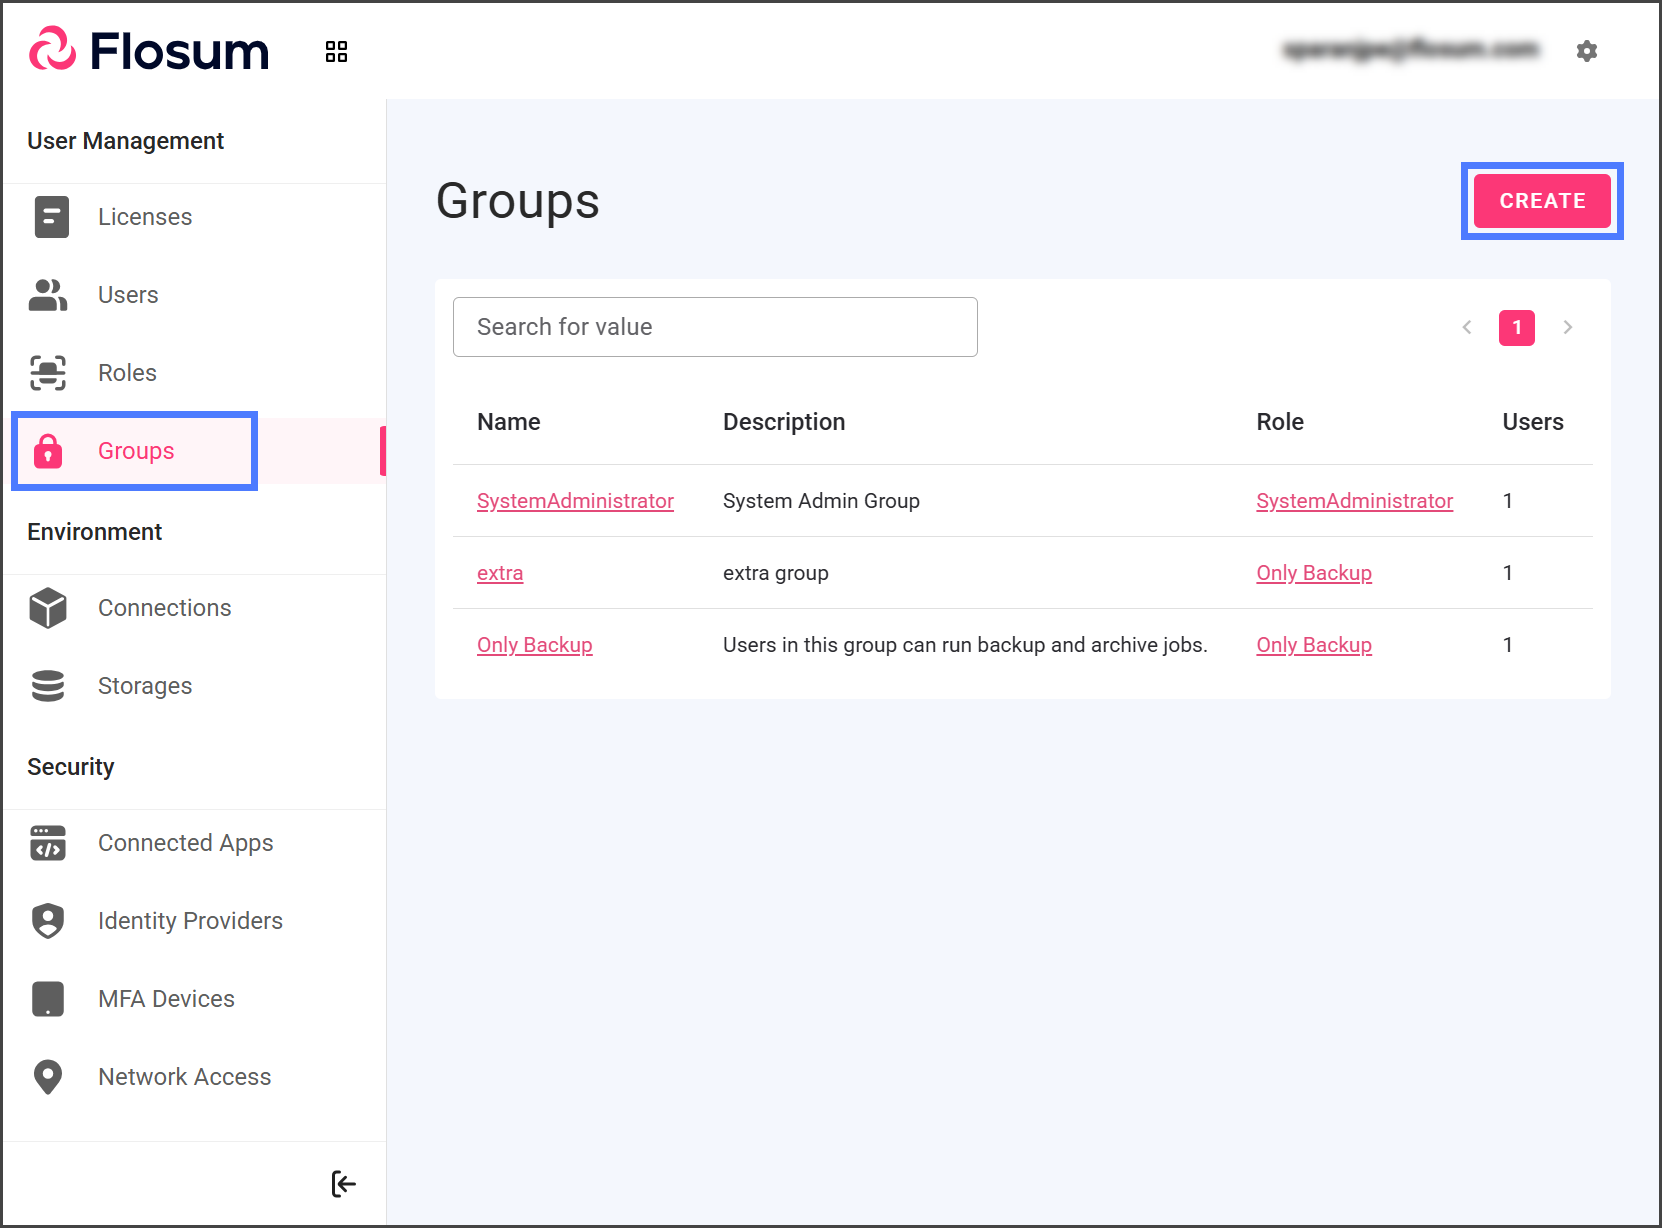Collapse the sidebar with arrow icon
The image size is (1662, 1228).
tap(343, 1184)
